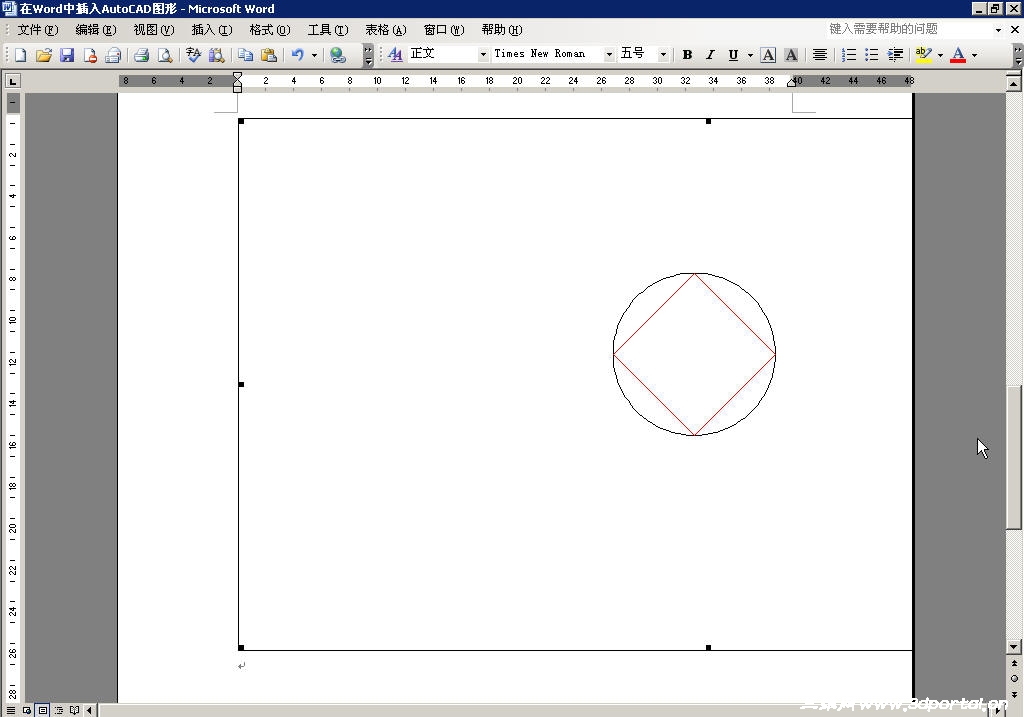Screen dimensions: 1024x717
Task: Expand highlight color dropdown arrow
Action: click(x=940, y=55)
